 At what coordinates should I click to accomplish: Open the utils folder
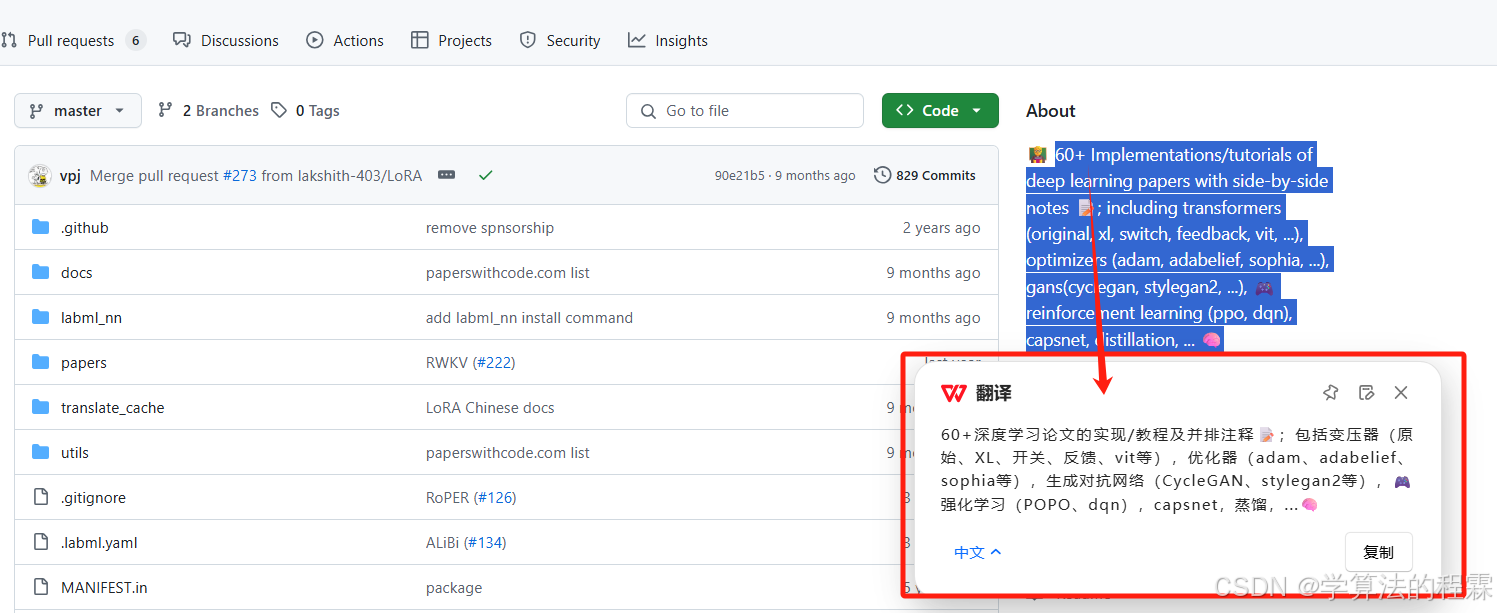click(x=75, y=453)
